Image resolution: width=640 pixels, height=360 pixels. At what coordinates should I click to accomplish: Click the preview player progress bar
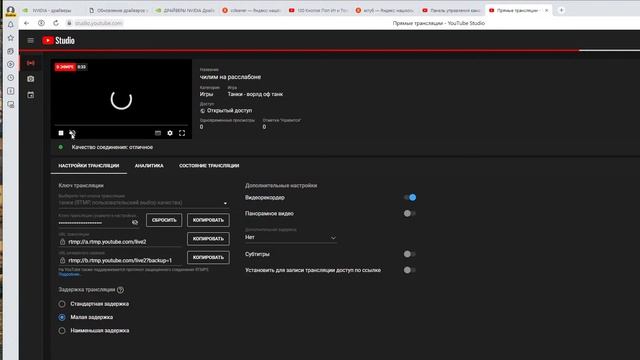coord(121,125)
